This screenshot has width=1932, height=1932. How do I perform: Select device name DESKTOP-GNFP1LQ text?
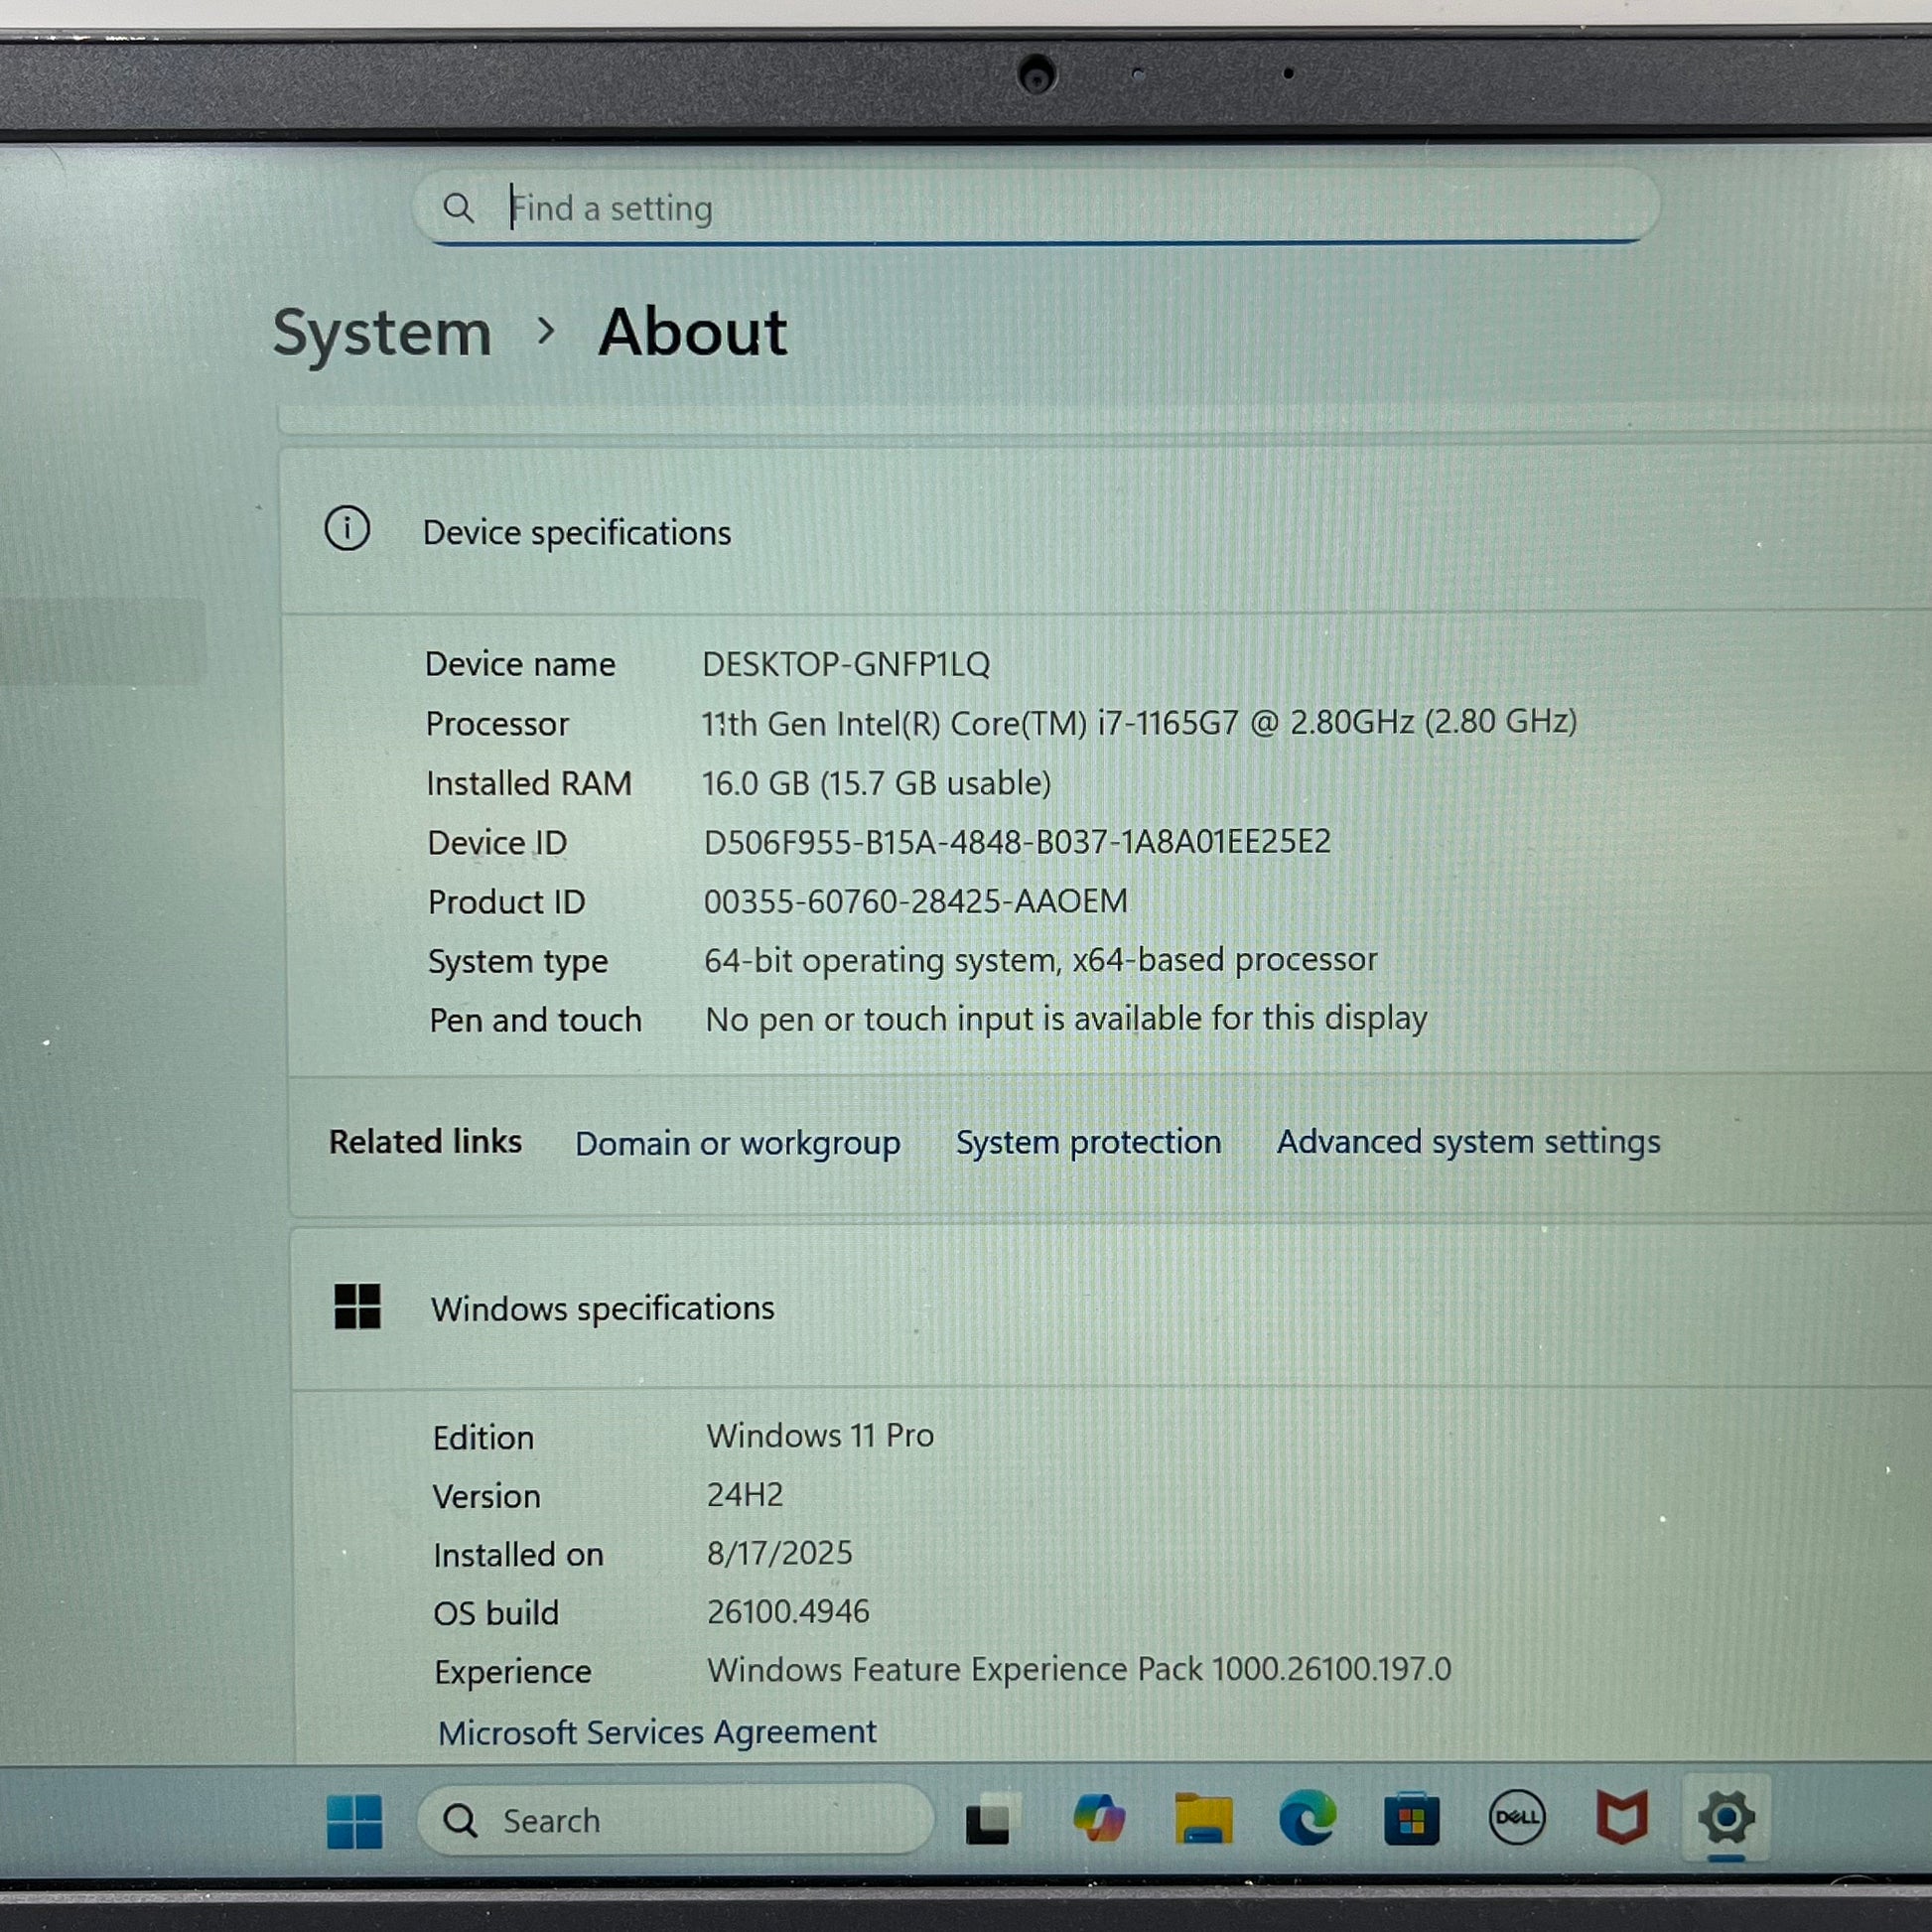coord(846,664)
